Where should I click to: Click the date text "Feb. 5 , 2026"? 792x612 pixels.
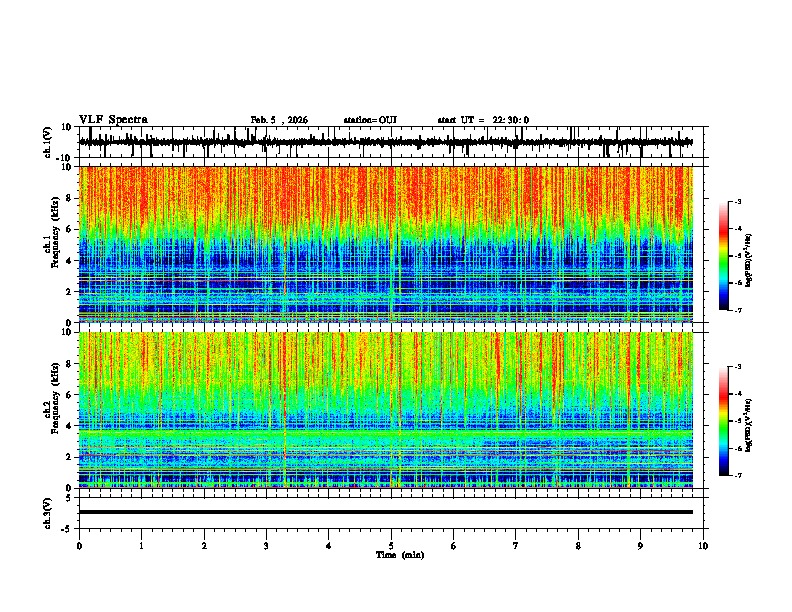pyautogui.click(x=279, y=120)
